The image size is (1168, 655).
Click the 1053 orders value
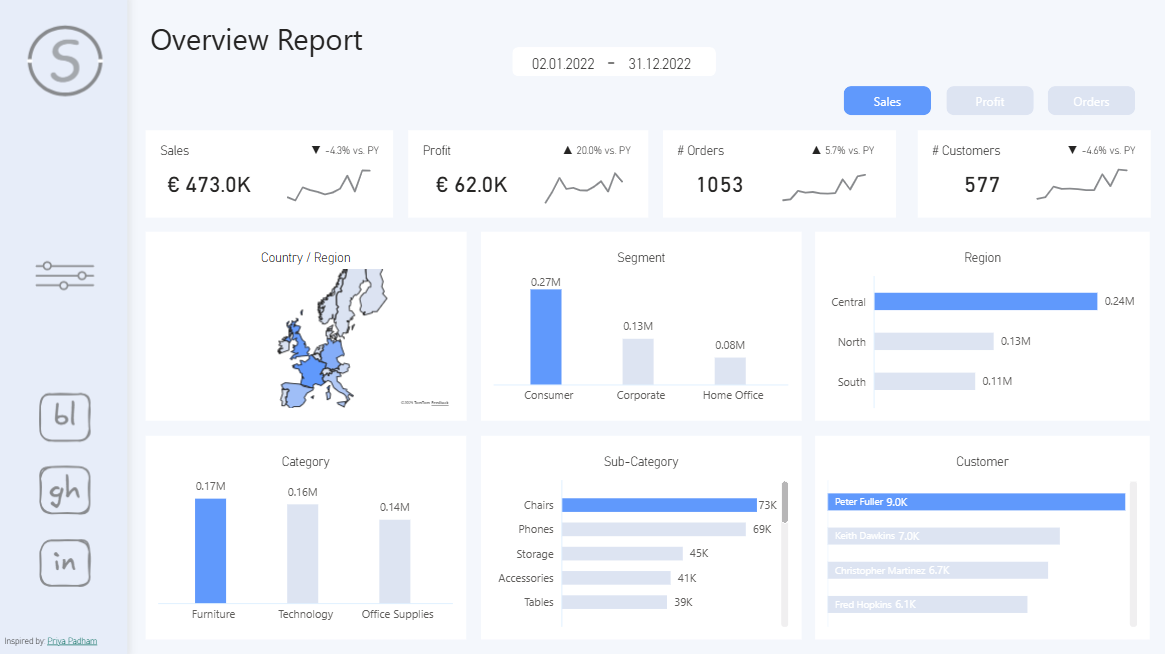(x=720, y=185)
